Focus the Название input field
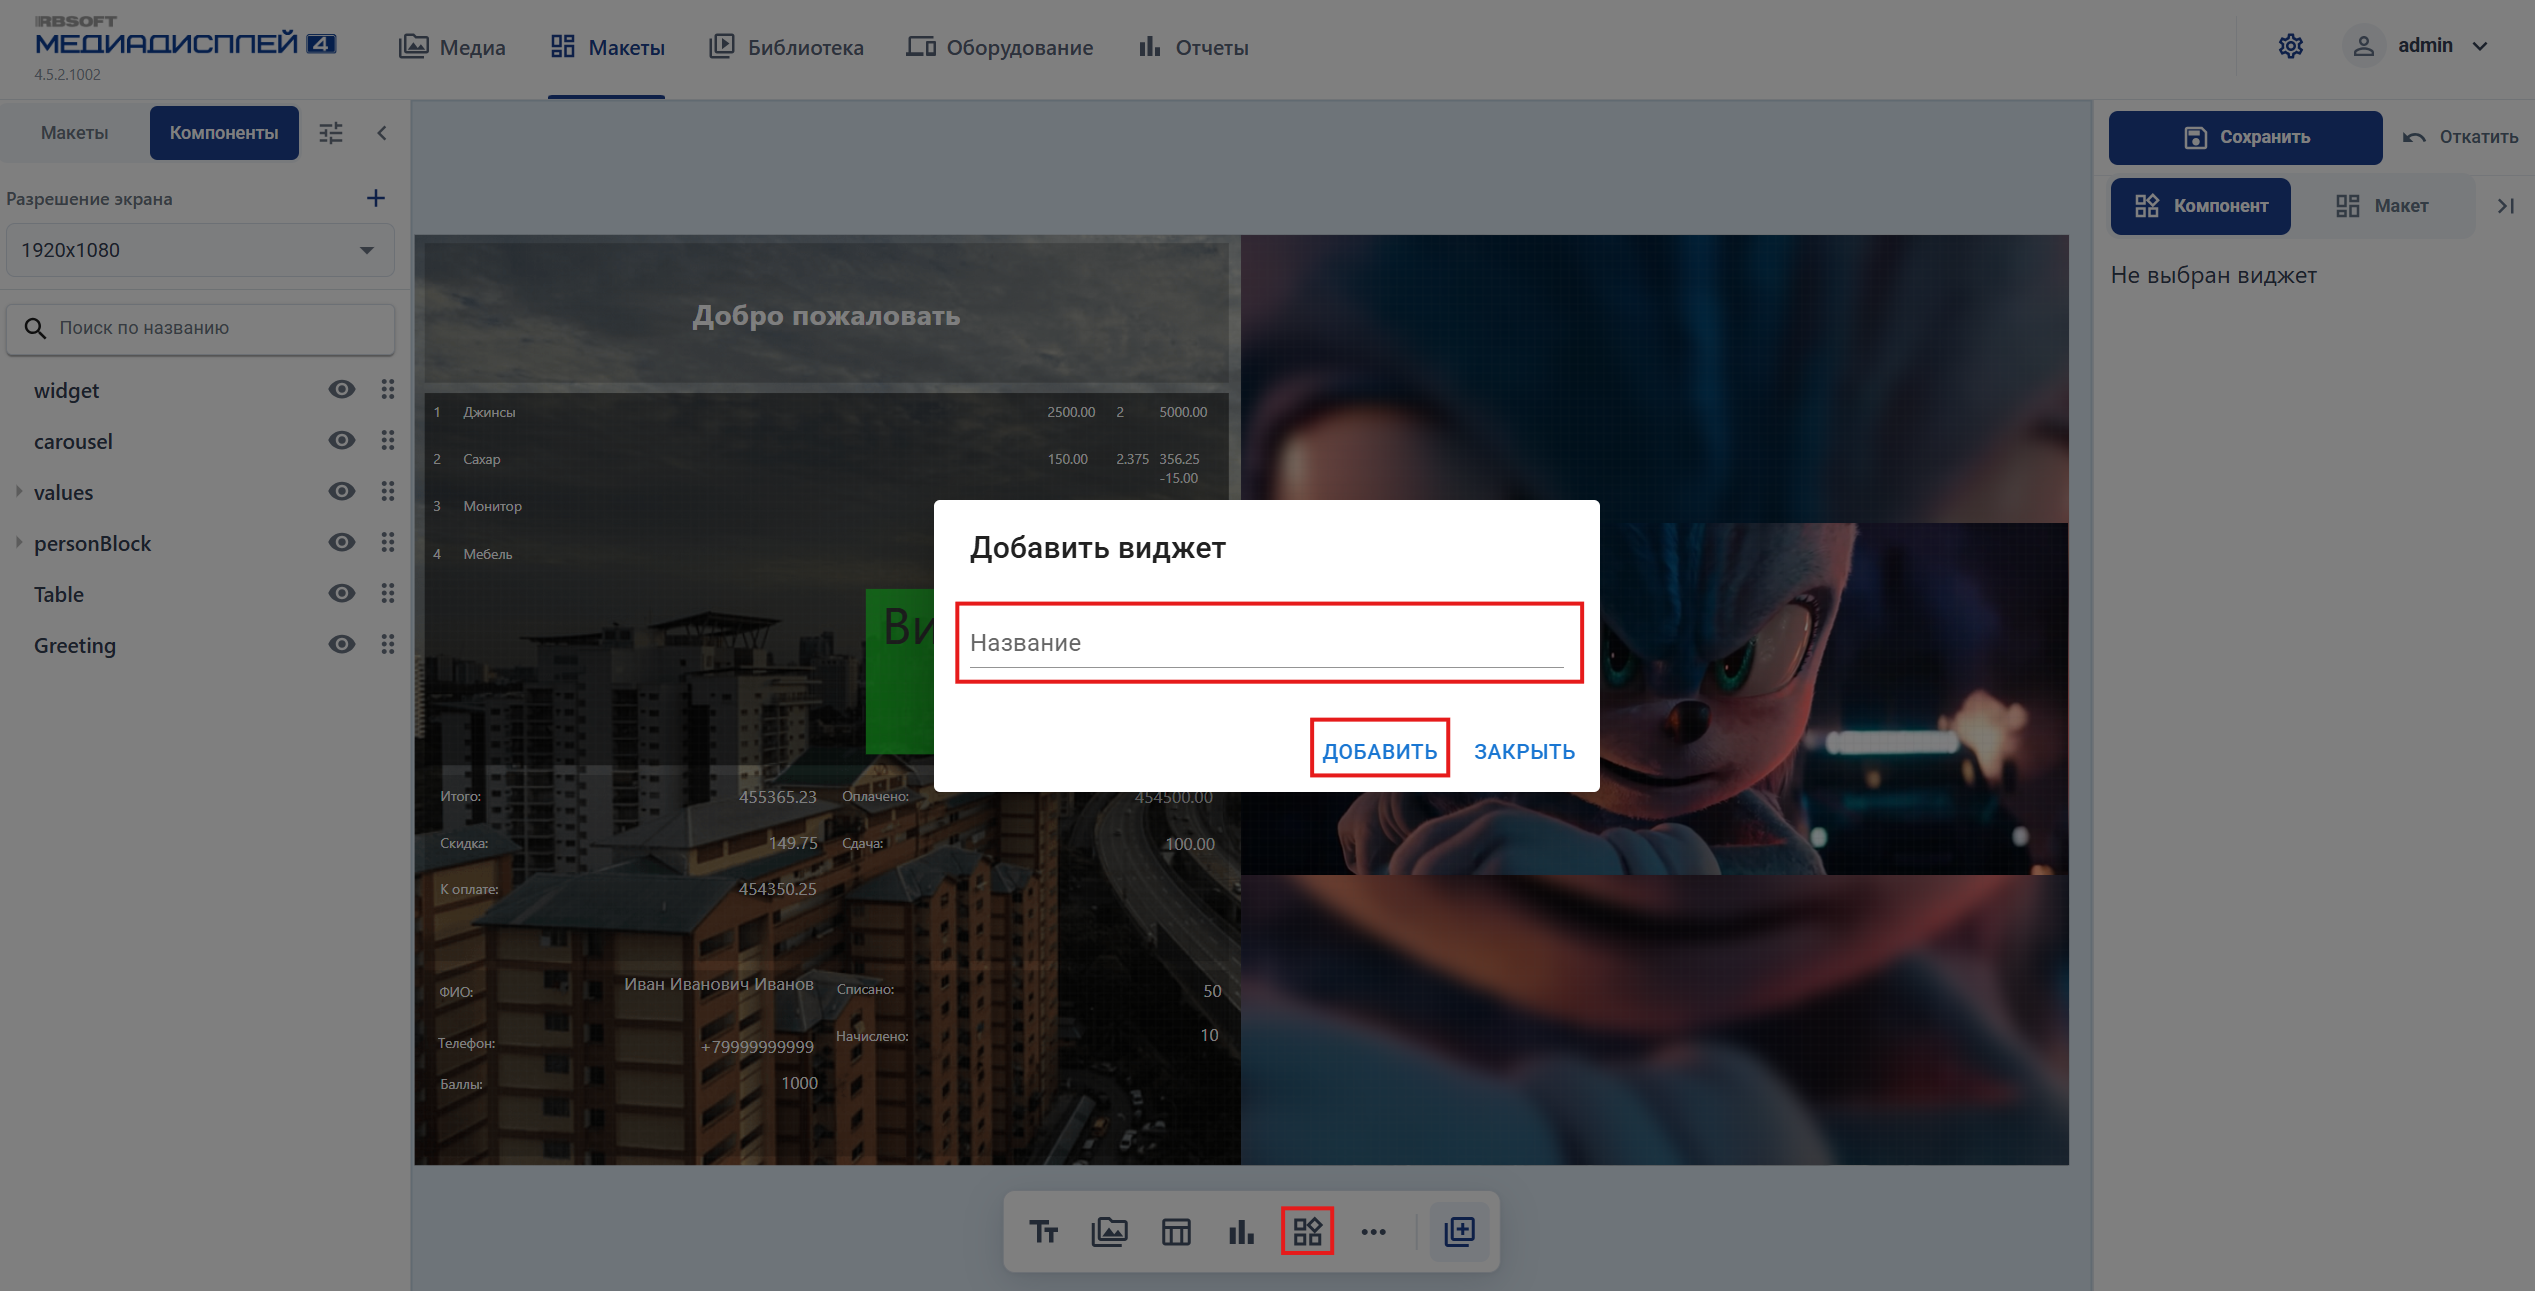 (1267, 643)
